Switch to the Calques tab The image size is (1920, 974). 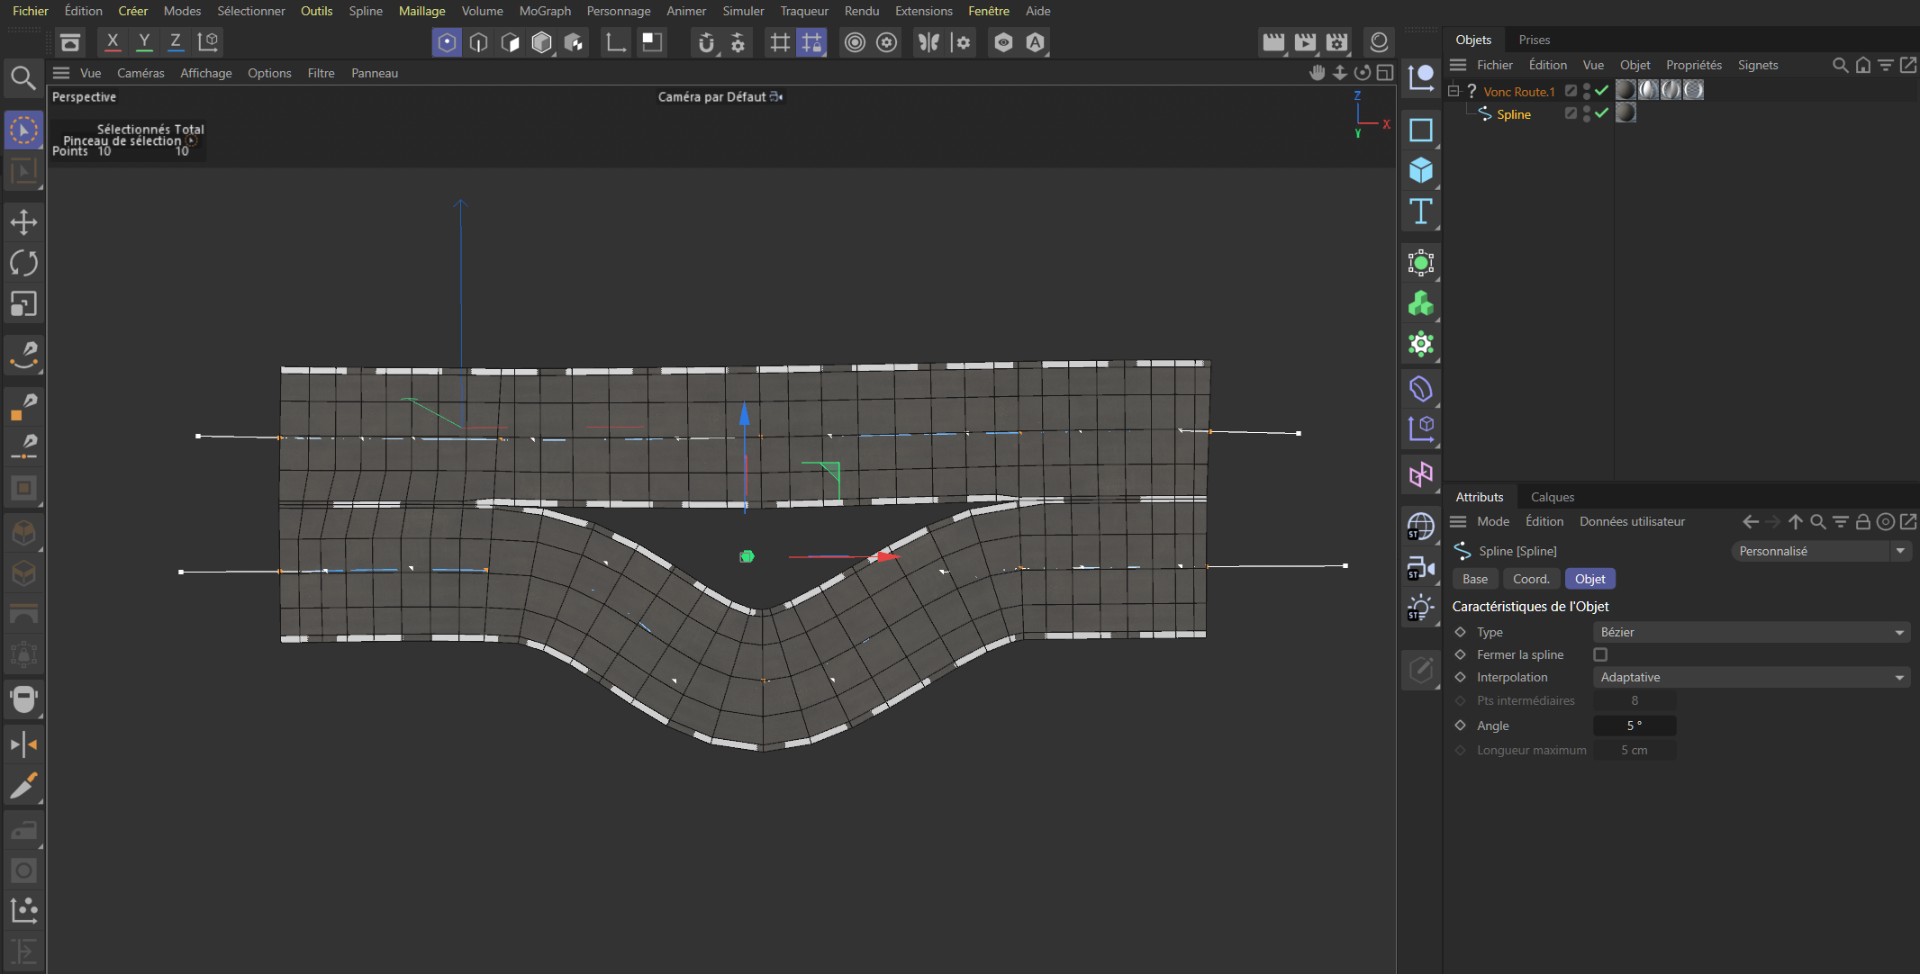click(1552, 497)
